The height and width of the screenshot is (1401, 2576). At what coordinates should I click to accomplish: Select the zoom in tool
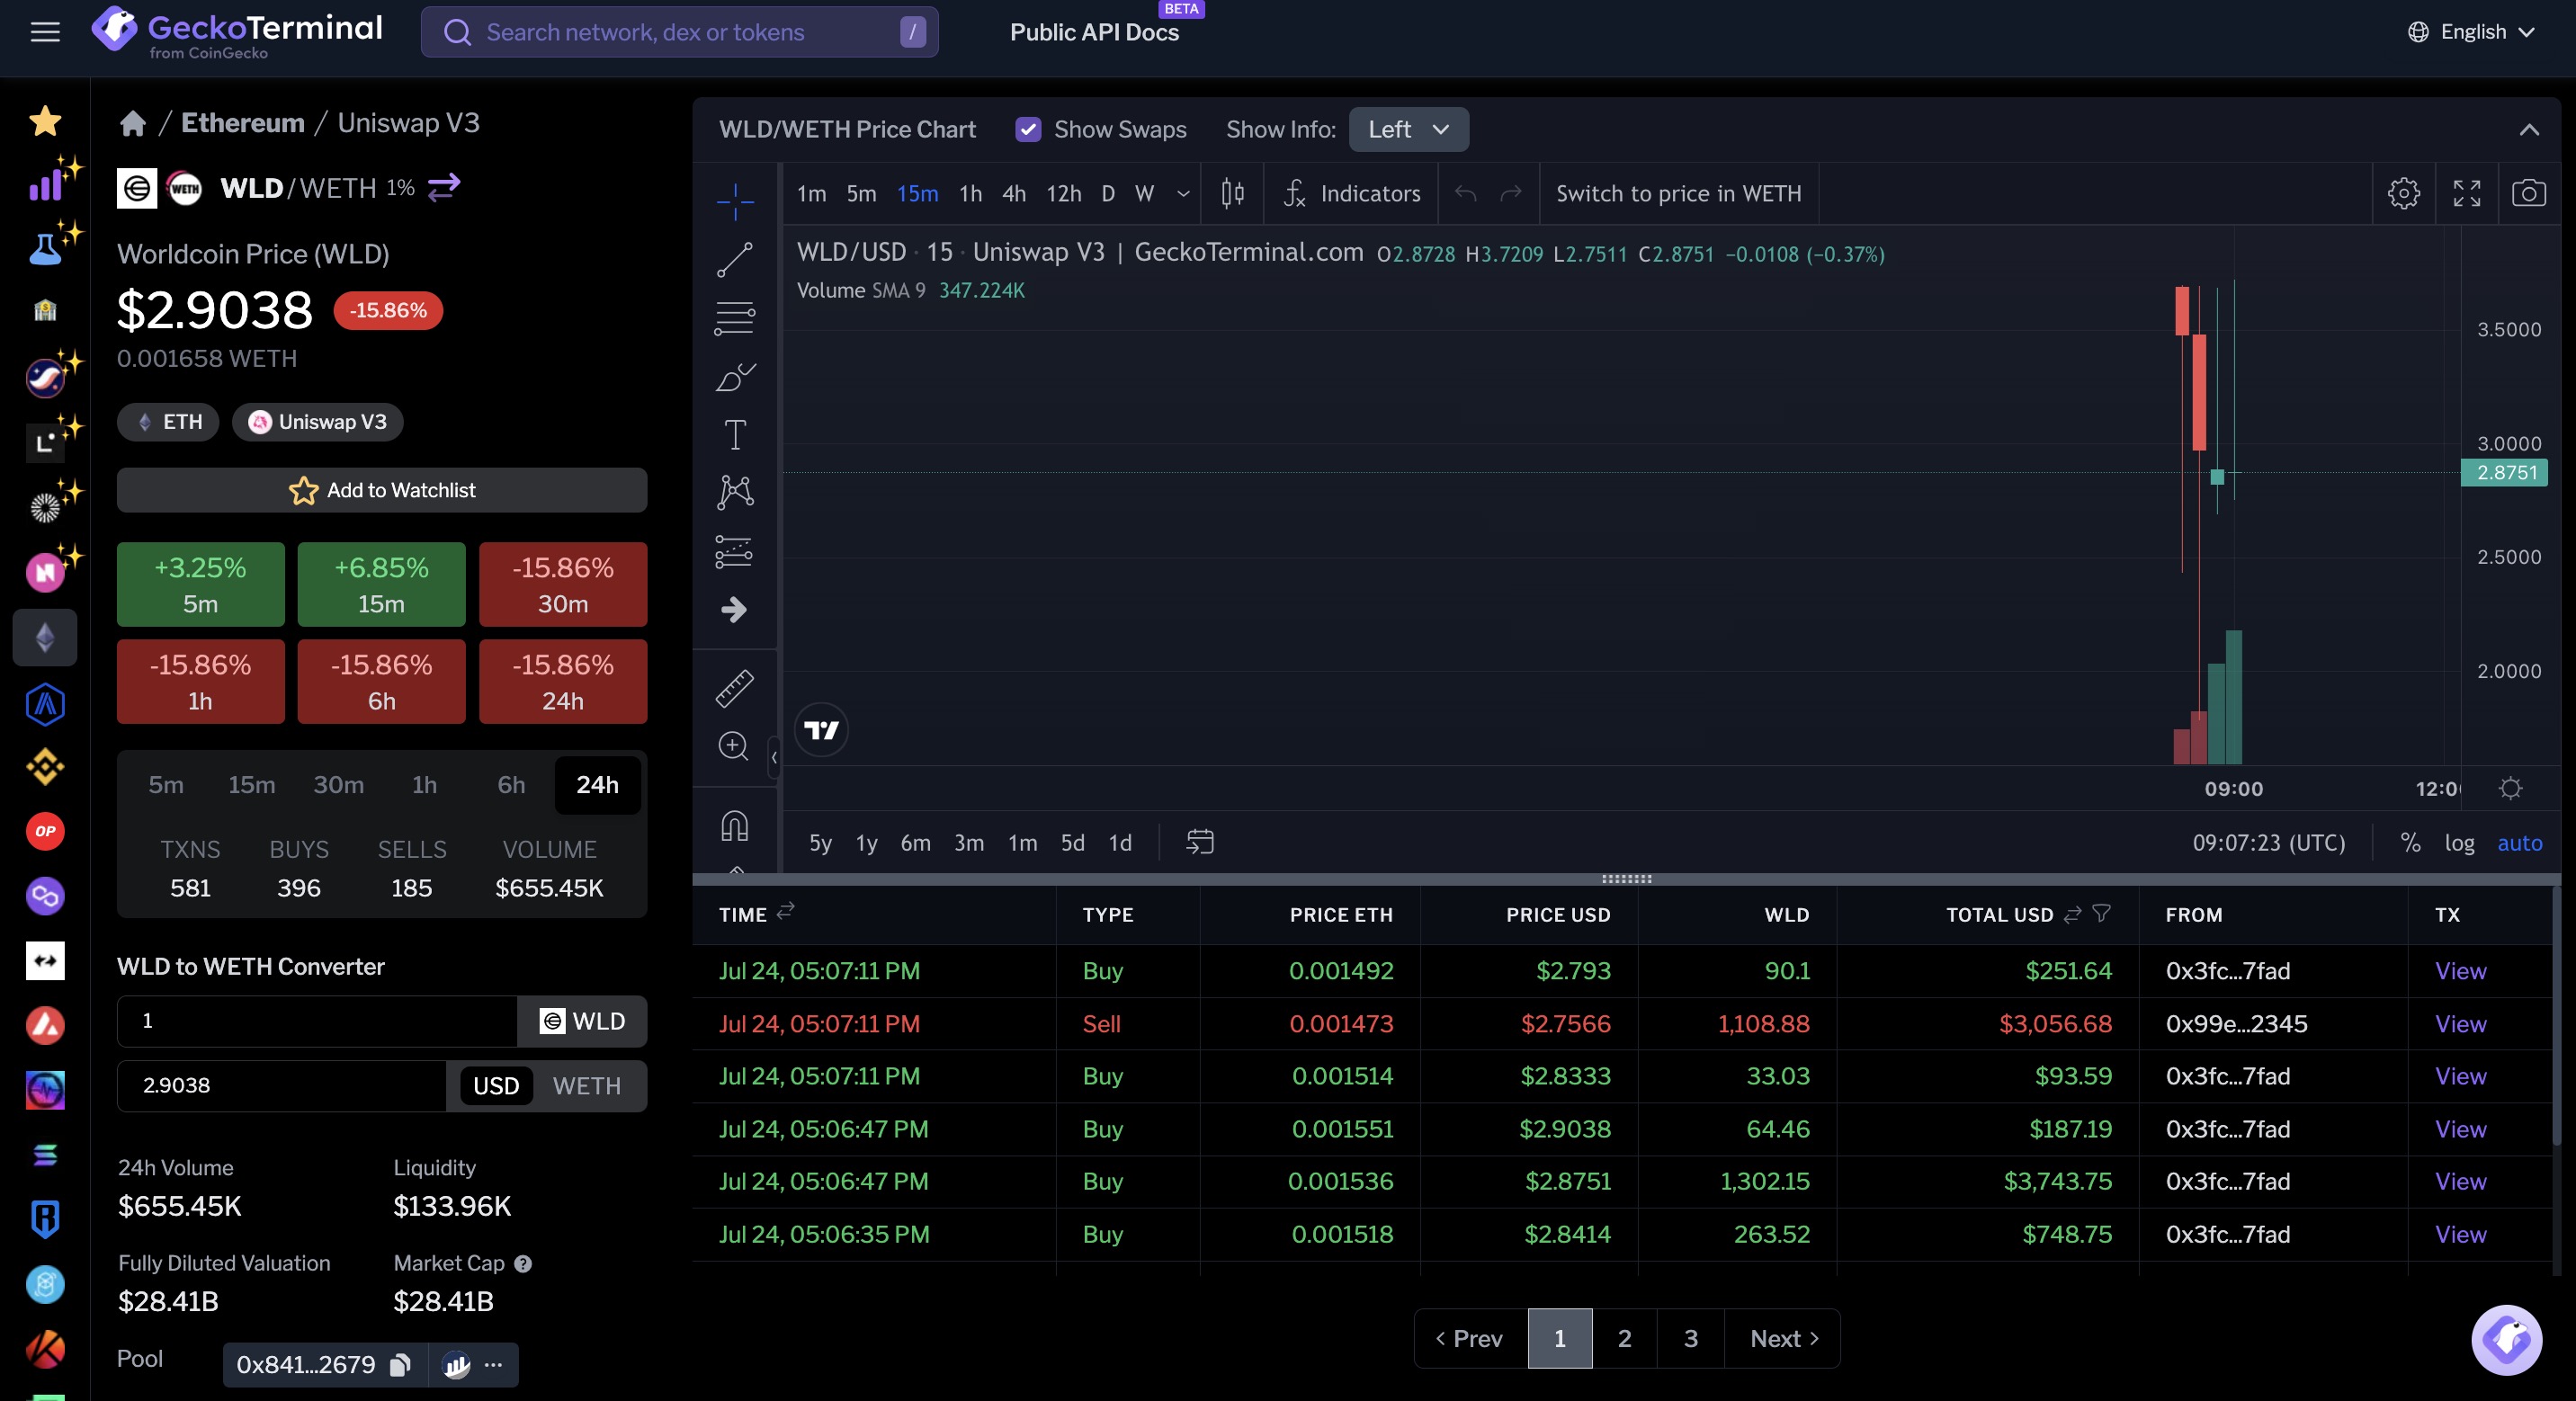click(x=734, y=746)
